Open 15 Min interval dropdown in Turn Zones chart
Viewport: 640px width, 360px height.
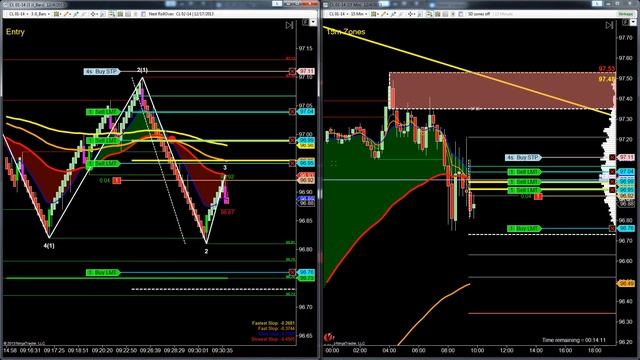(x=358, y=14)
